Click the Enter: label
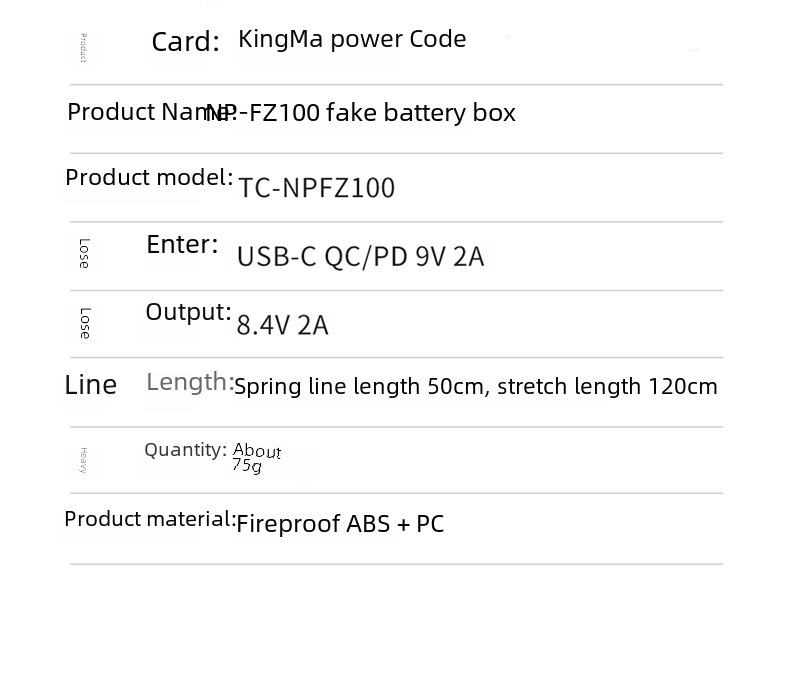The height and width of the screenshot is (675, 790). click(x=182, y=245)
